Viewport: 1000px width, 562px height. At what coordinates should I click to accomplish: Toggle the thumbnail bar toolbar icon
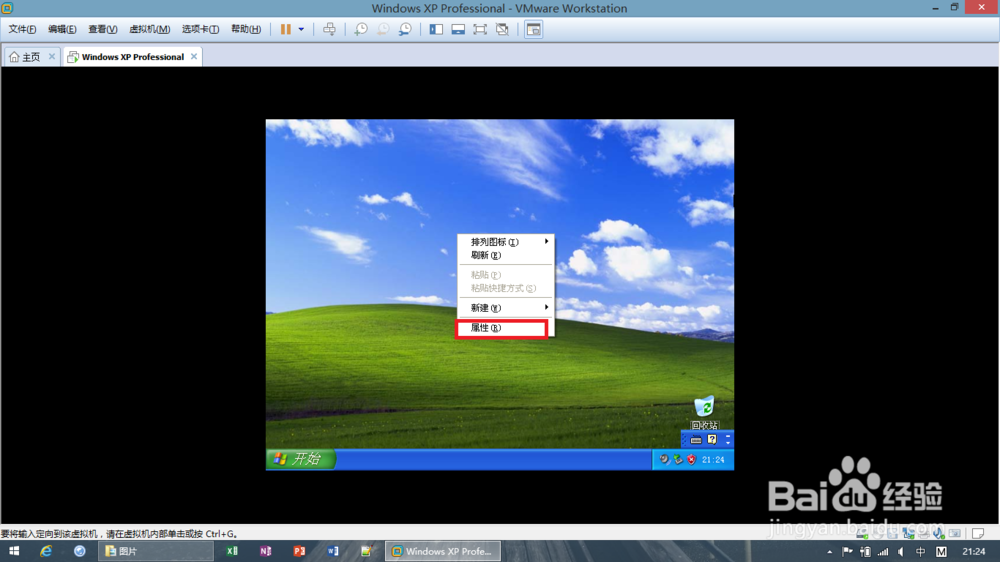coord(458,29)
